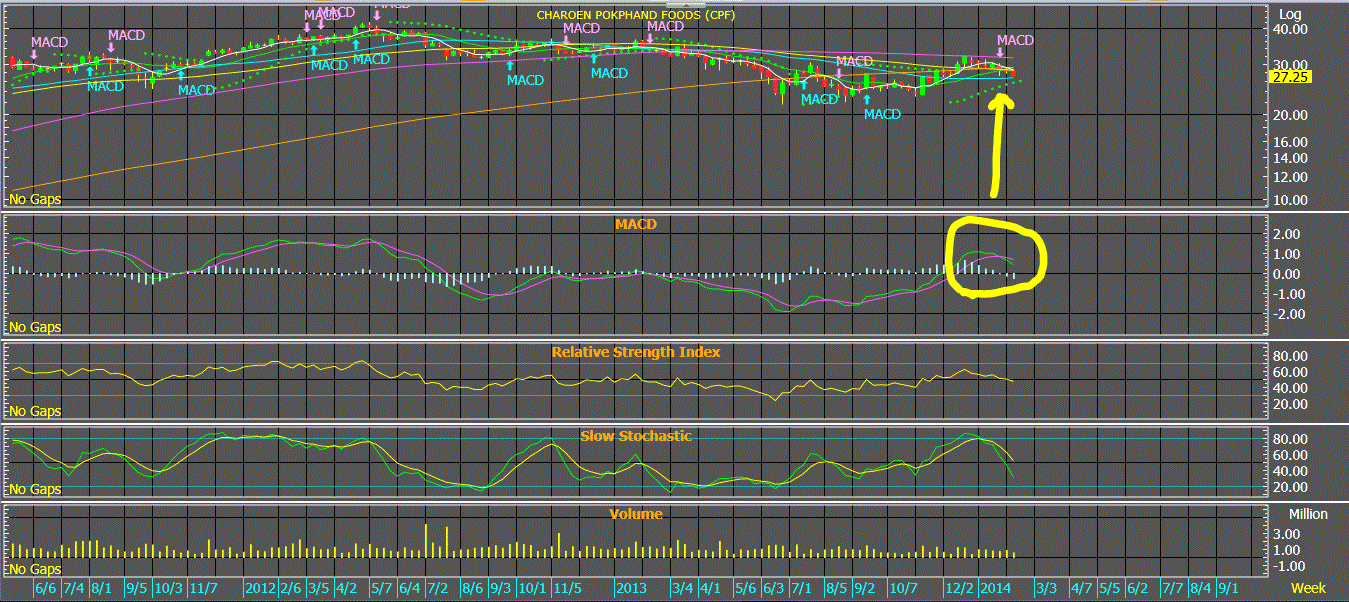The image size is (1349, 602).
Task: Select the 2013 year label on time axis
Action: pyautogui.click(x=632, y=588)
